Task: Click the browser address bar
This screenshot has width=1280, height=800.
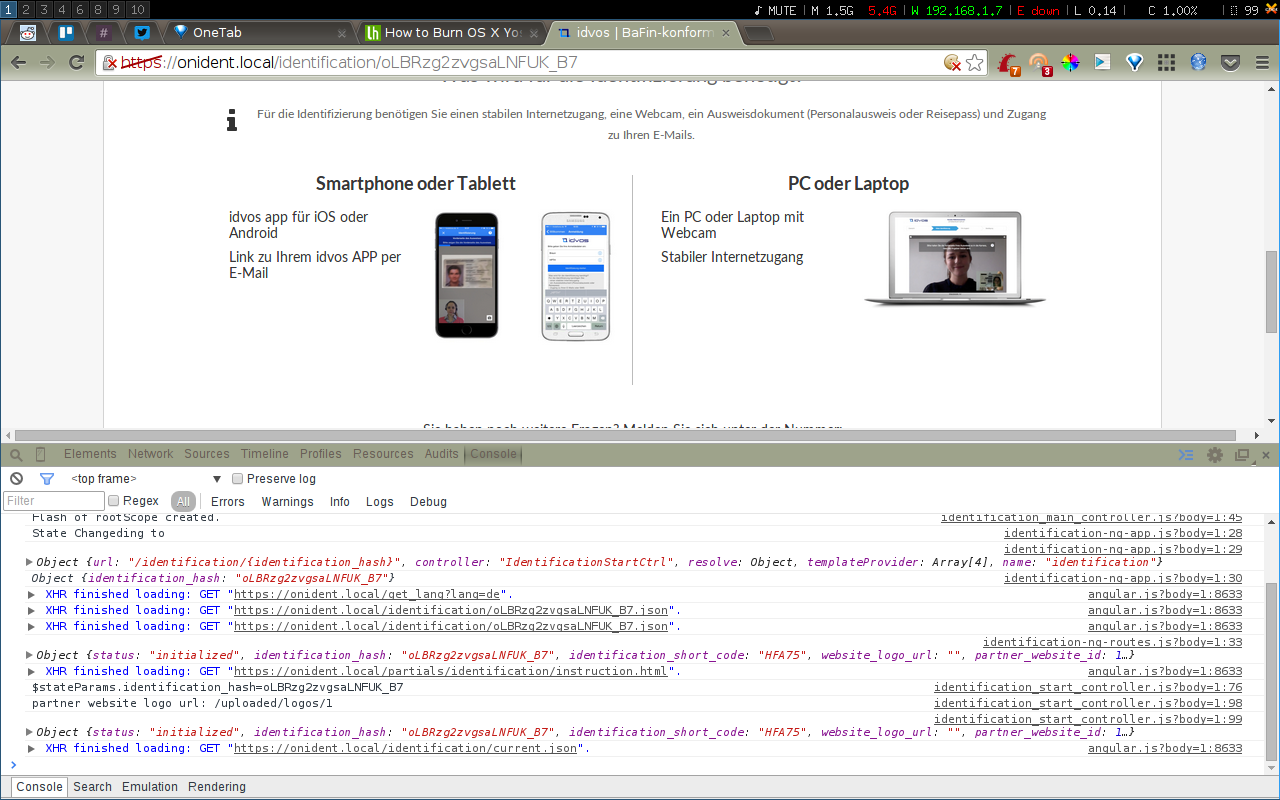Action: click(520, 62)
